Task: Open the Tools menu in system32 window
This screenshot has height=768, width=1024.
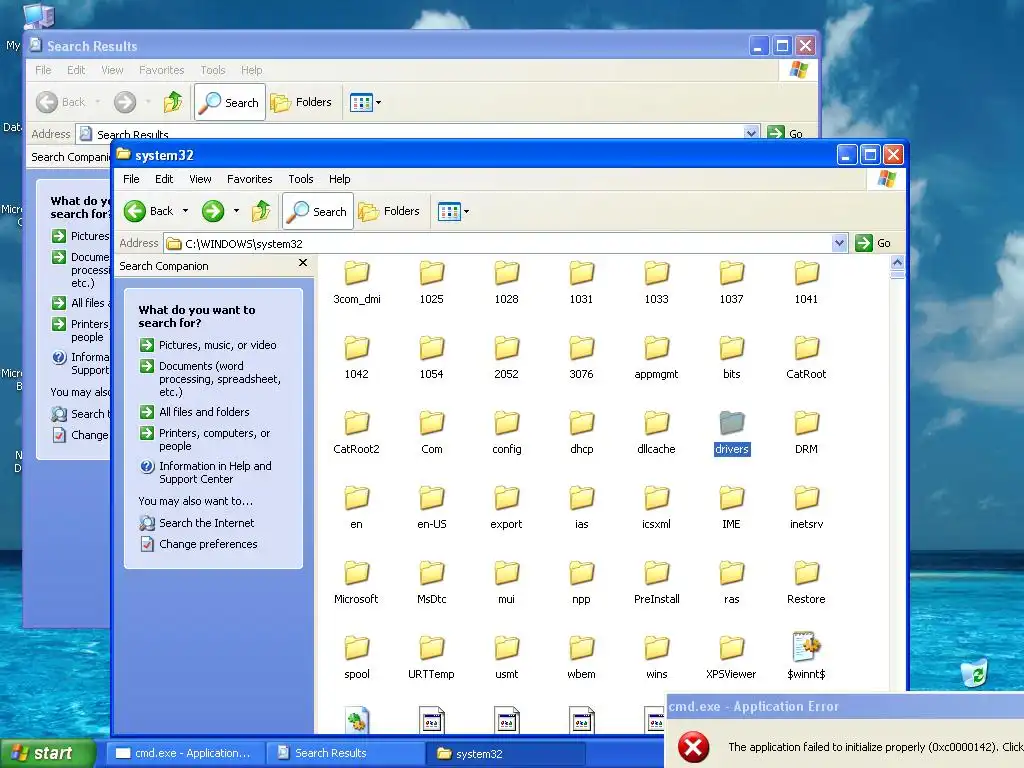Action: pos(300,179)
